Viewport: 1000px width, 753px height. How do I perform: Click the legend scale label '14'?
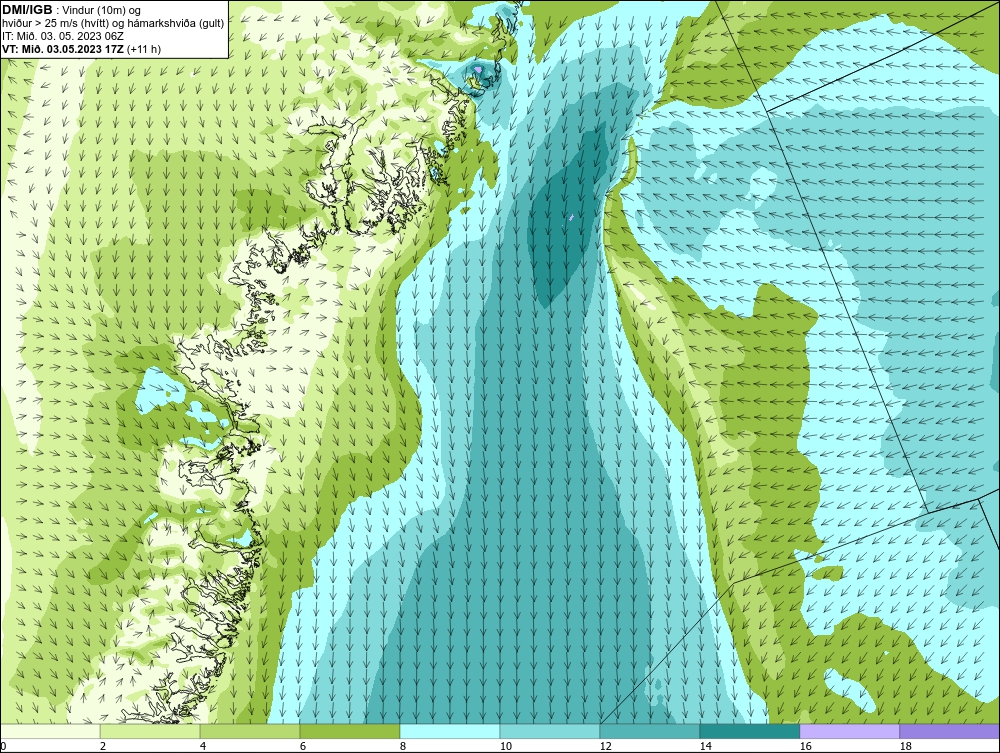pyautogui.click(x=705, y=746)
